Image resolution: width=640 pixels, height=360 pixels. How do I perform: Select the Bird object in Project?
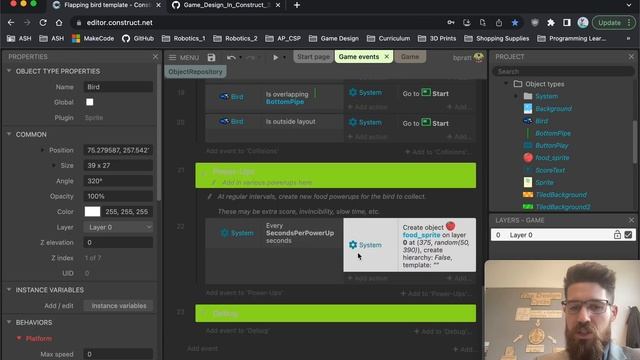click(541, 121)
